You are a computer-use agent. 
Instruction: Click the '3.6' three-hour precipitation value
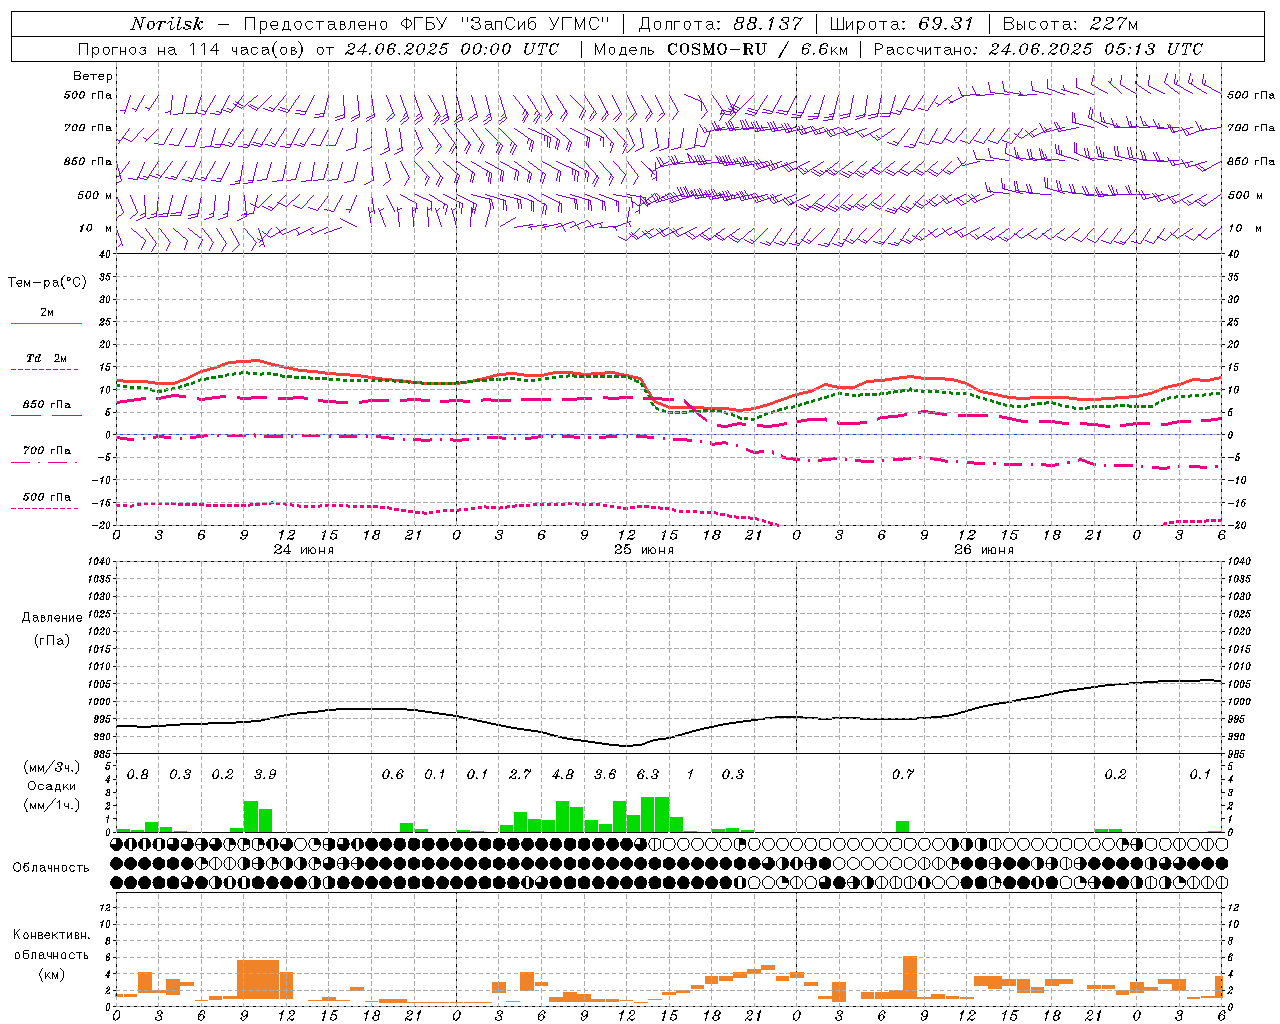pos(605,774)
